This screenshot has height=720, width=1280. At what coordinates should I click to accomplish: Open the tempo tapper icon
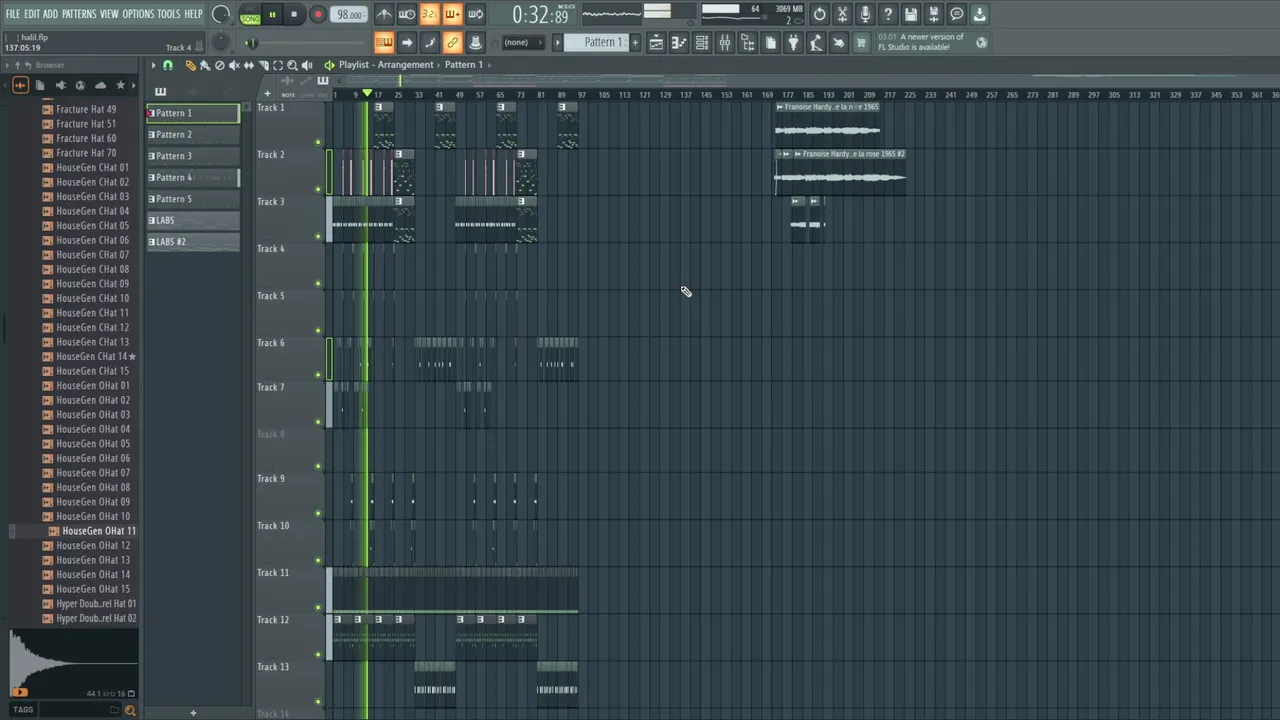(816, 42)
